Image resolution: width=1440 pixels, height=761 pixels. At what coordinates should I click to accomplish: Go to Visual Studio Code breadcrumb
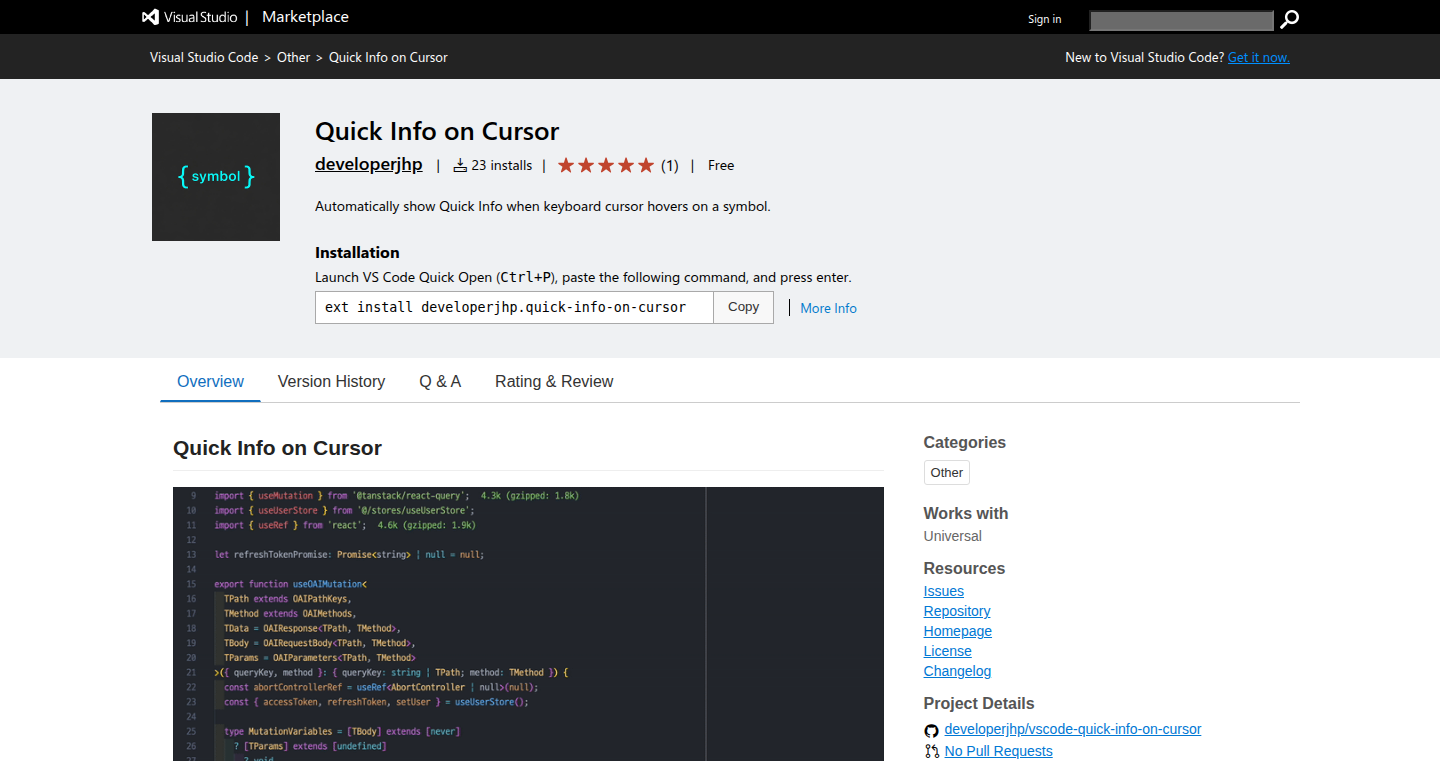[204, 57]
